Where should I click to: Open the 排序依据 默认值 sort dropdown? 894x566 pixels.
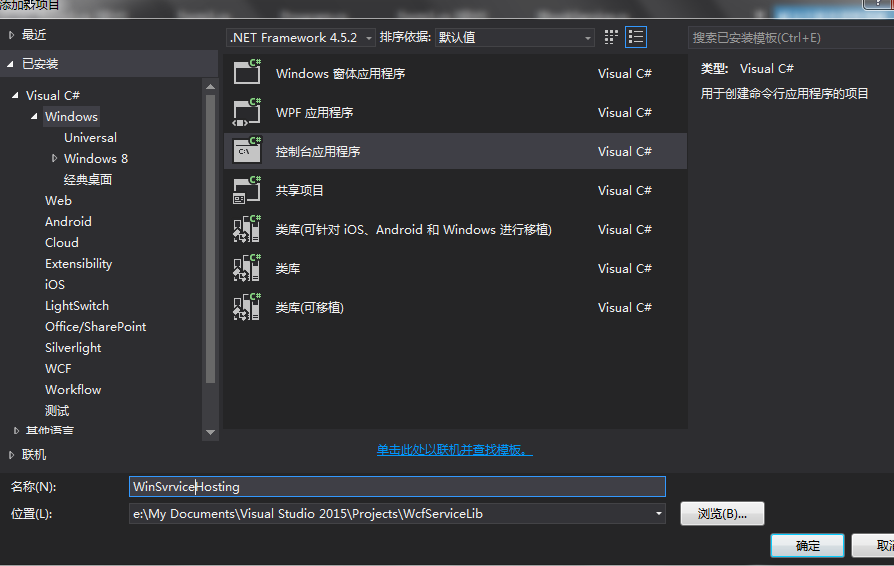click(x=515, y=38)
